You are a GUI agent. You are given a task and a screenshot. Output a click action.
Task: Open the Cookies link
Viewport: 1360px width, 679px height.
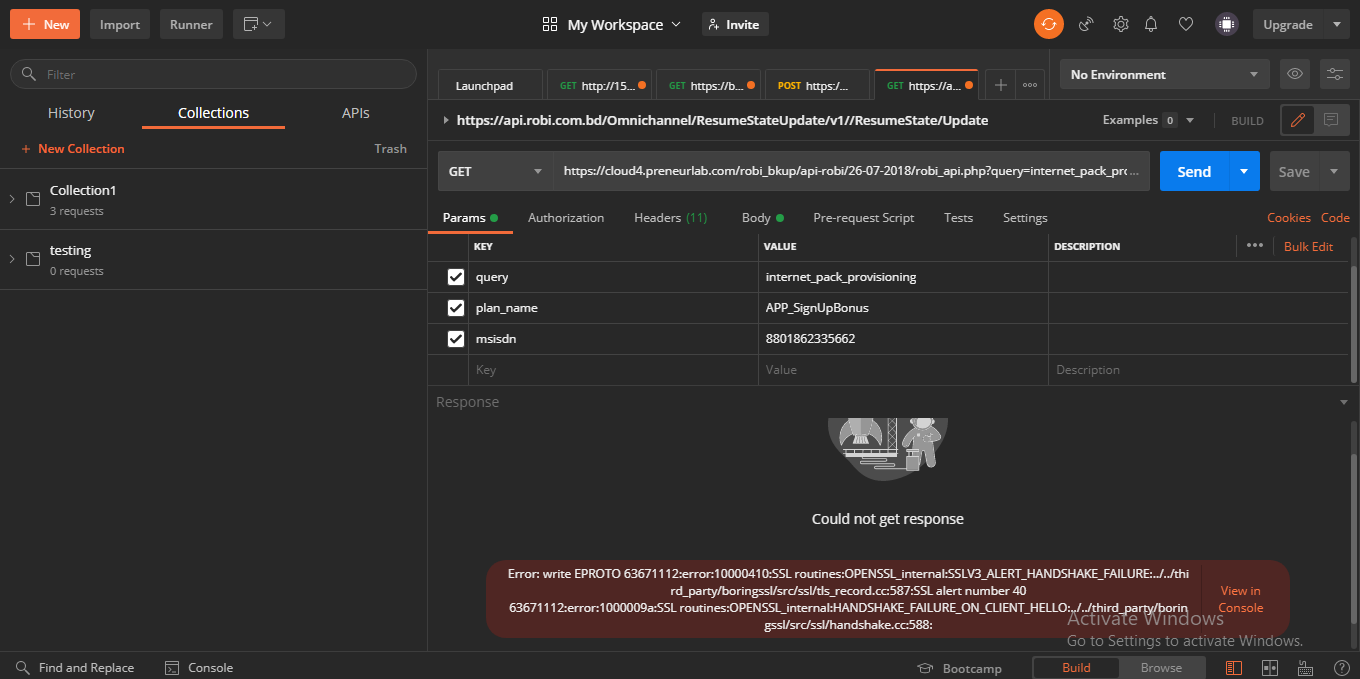click(x=1289, y=218)
